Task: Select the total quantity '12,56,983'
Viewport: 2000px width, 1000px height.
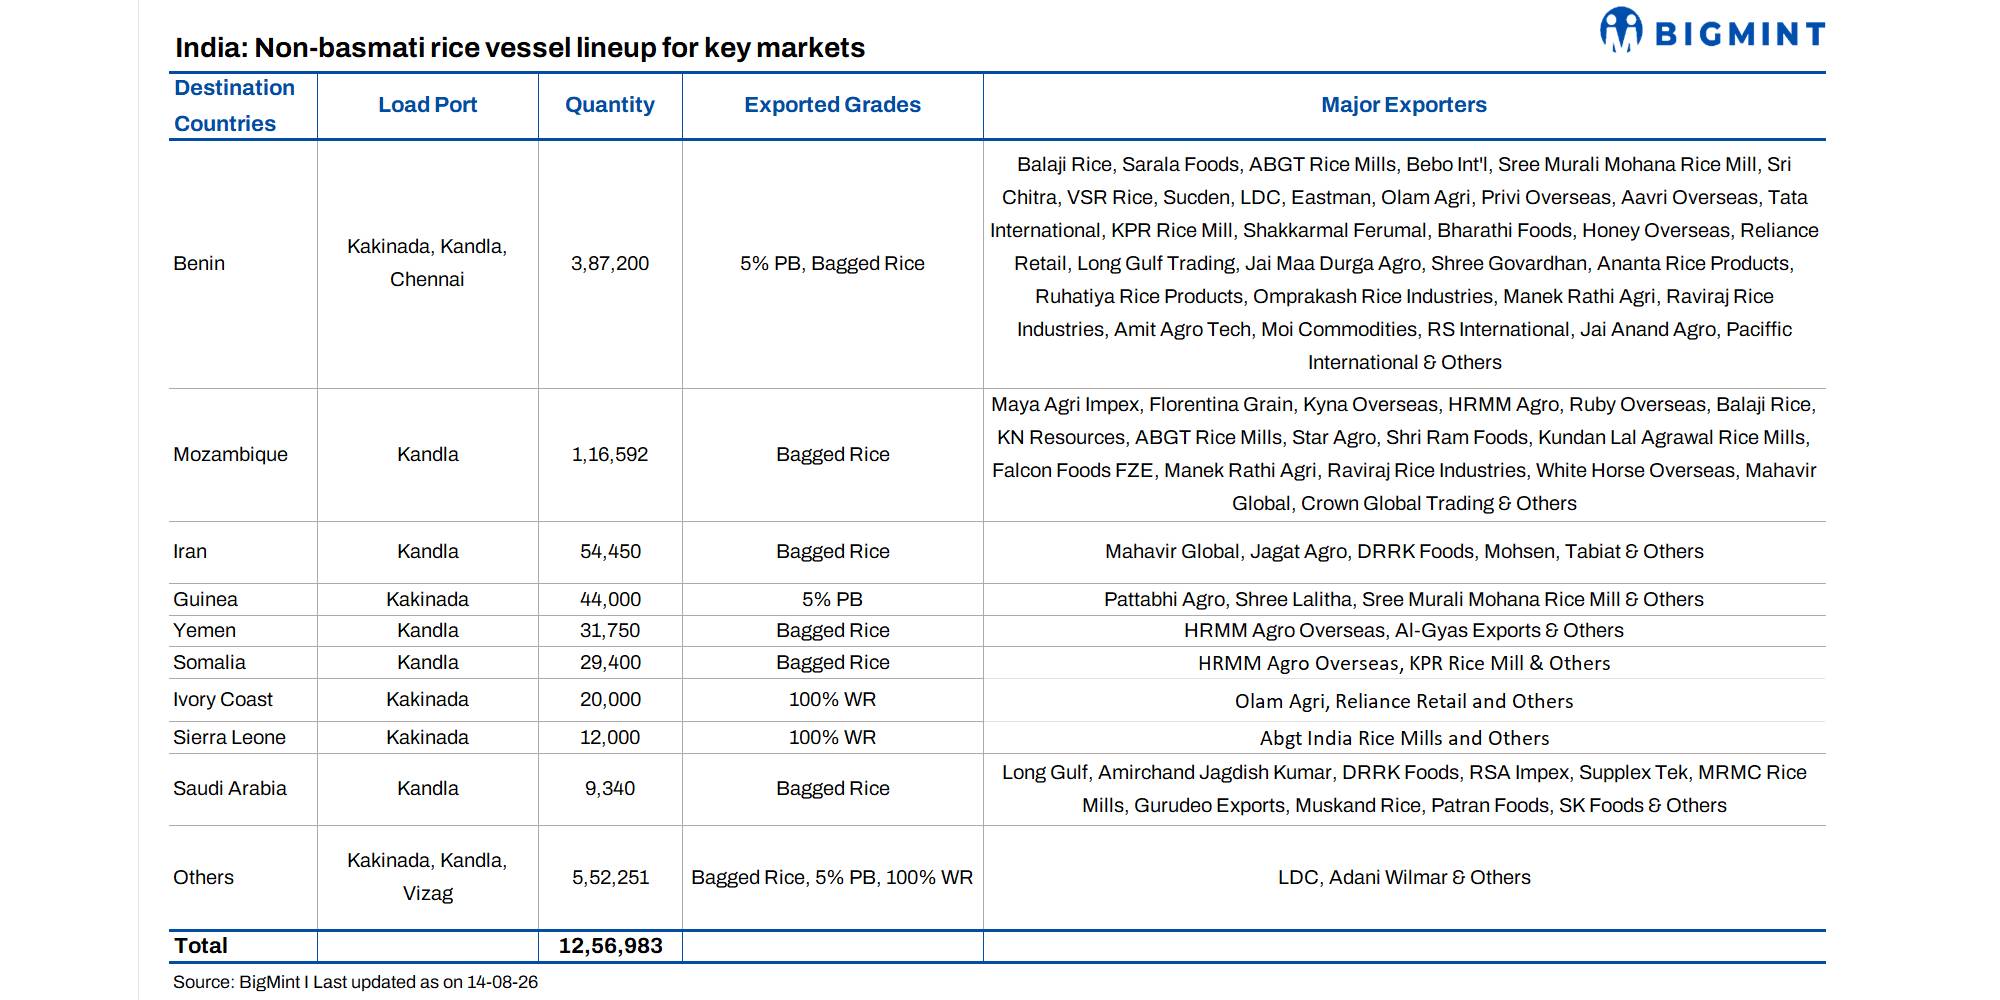Action: coord(610,946)
